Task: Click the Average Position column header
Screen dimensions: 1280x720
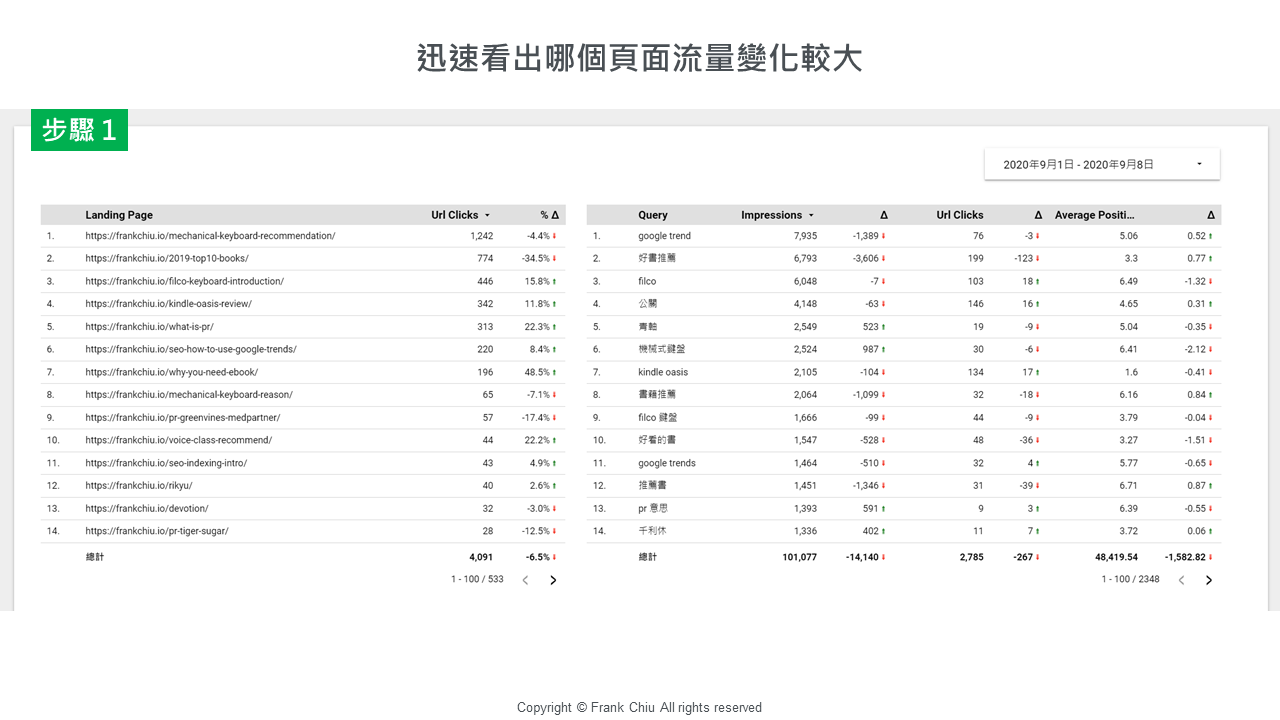Action: (x=1094, y=215)
